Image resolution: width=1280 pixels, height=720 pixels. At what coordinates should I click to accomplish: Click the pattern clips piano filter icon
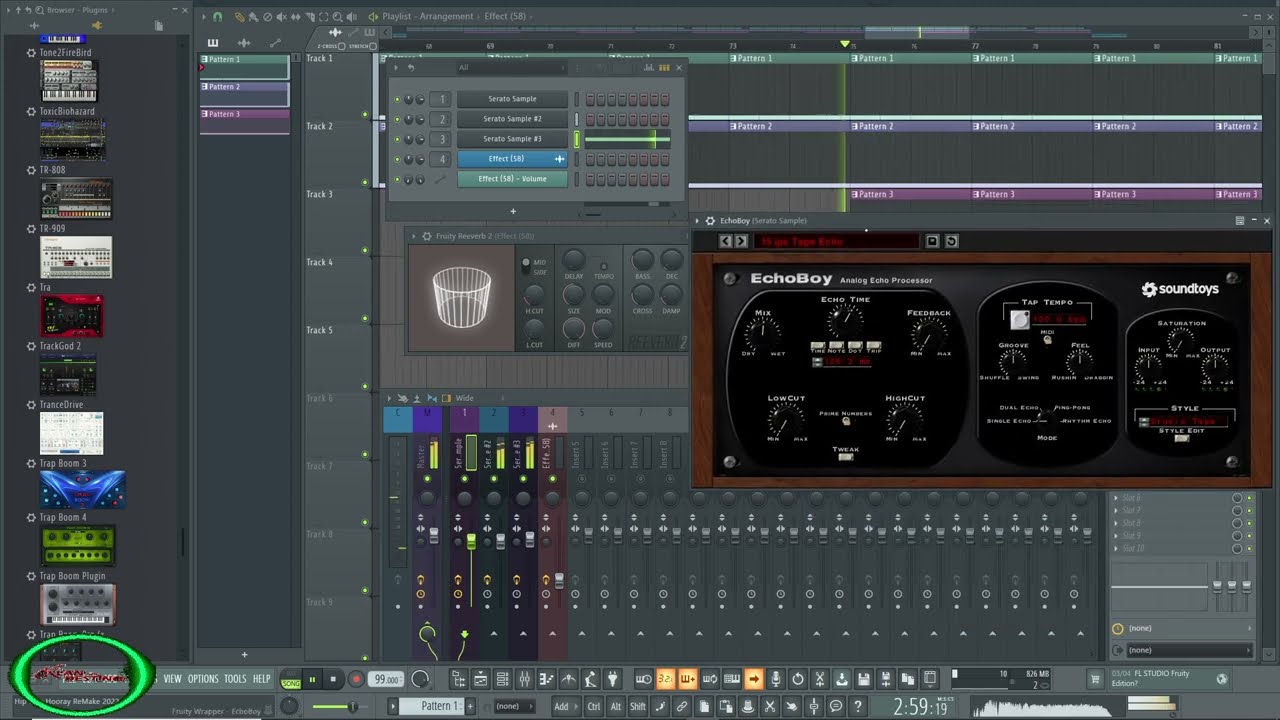point(213,43)
